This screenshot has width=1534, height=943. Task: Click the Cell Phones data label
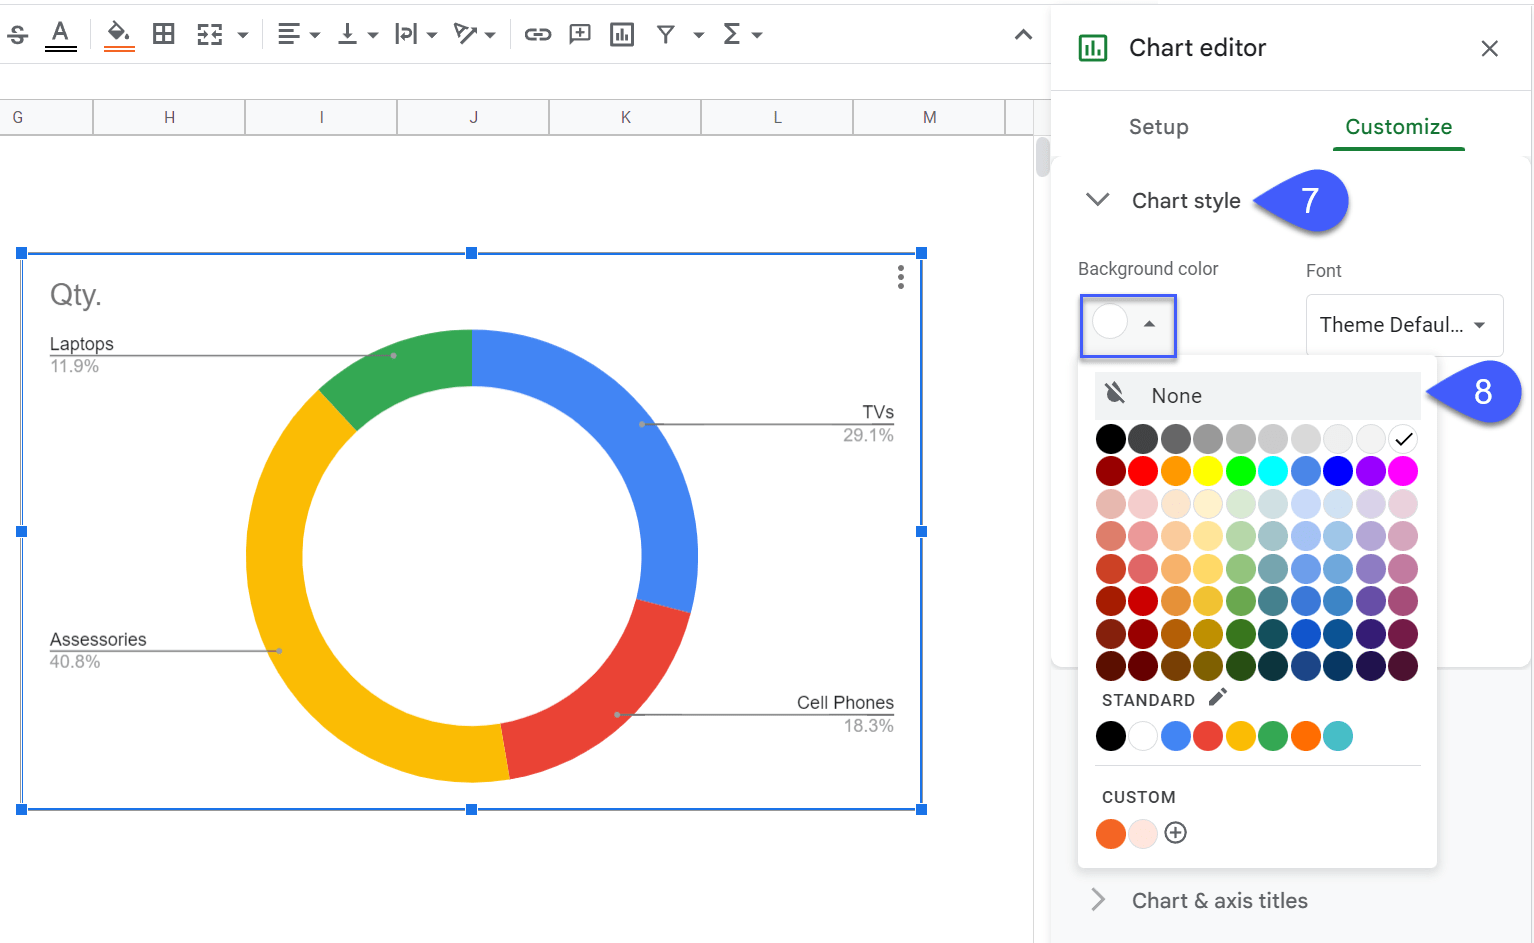(845, 703)
